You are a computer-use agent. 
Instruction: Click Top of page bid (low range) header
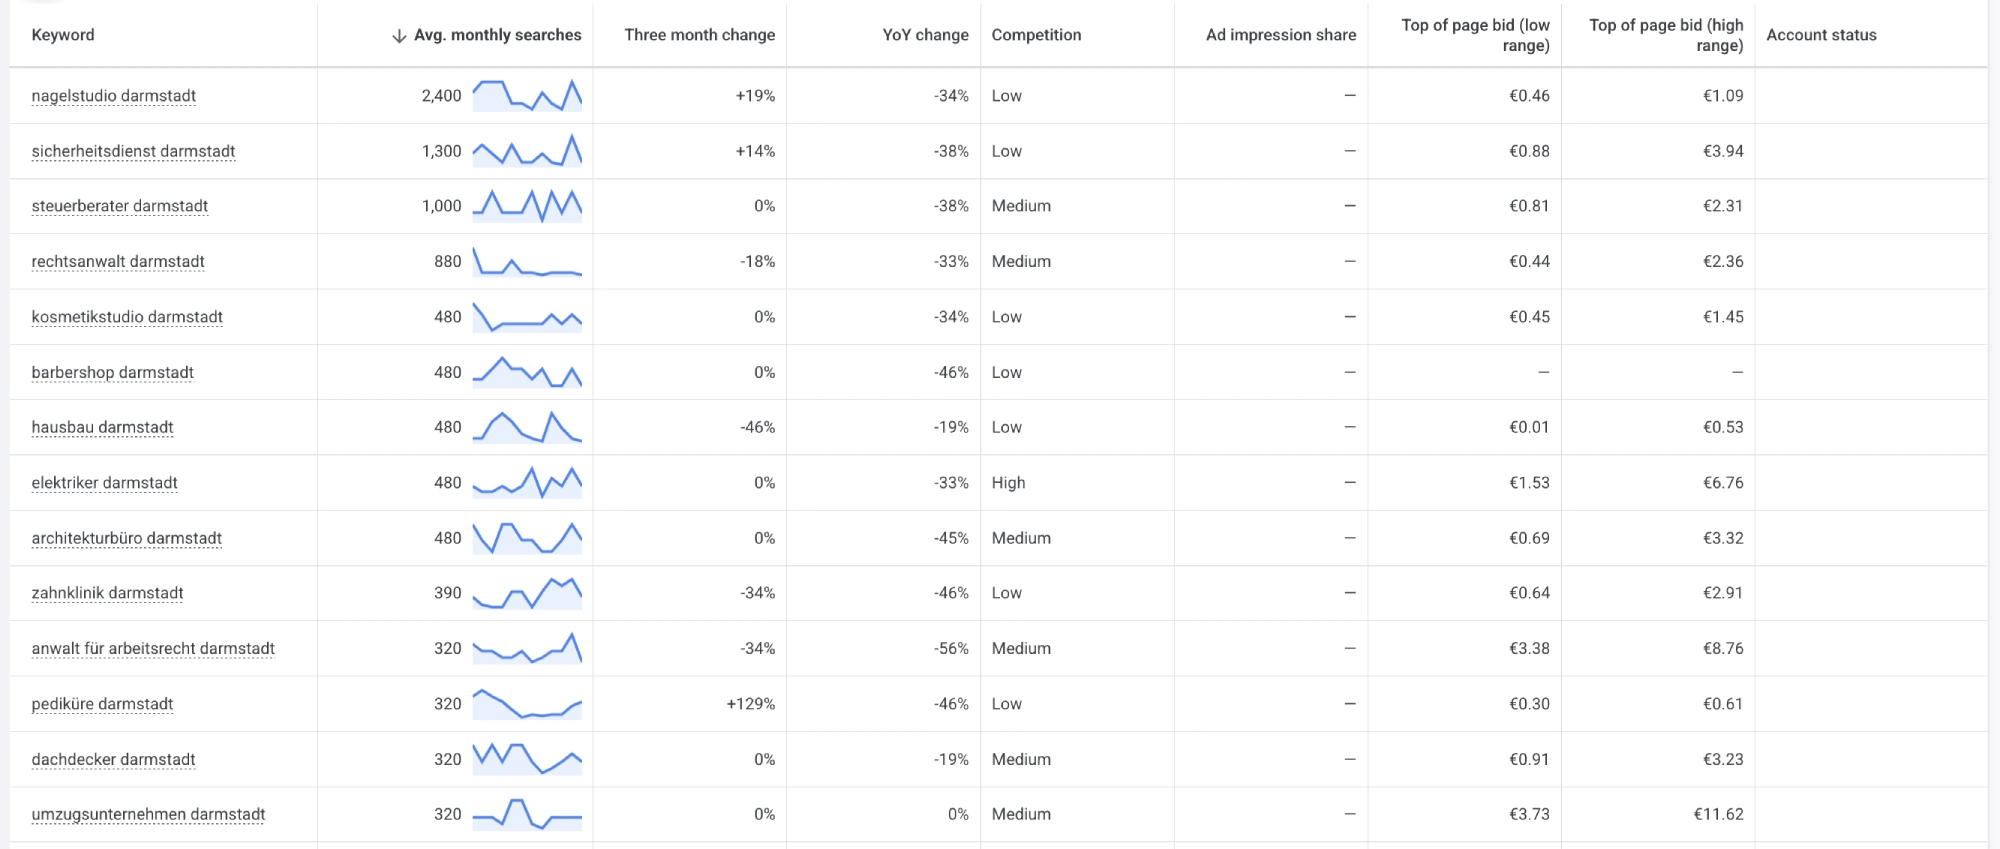[x=1475, y=35]
